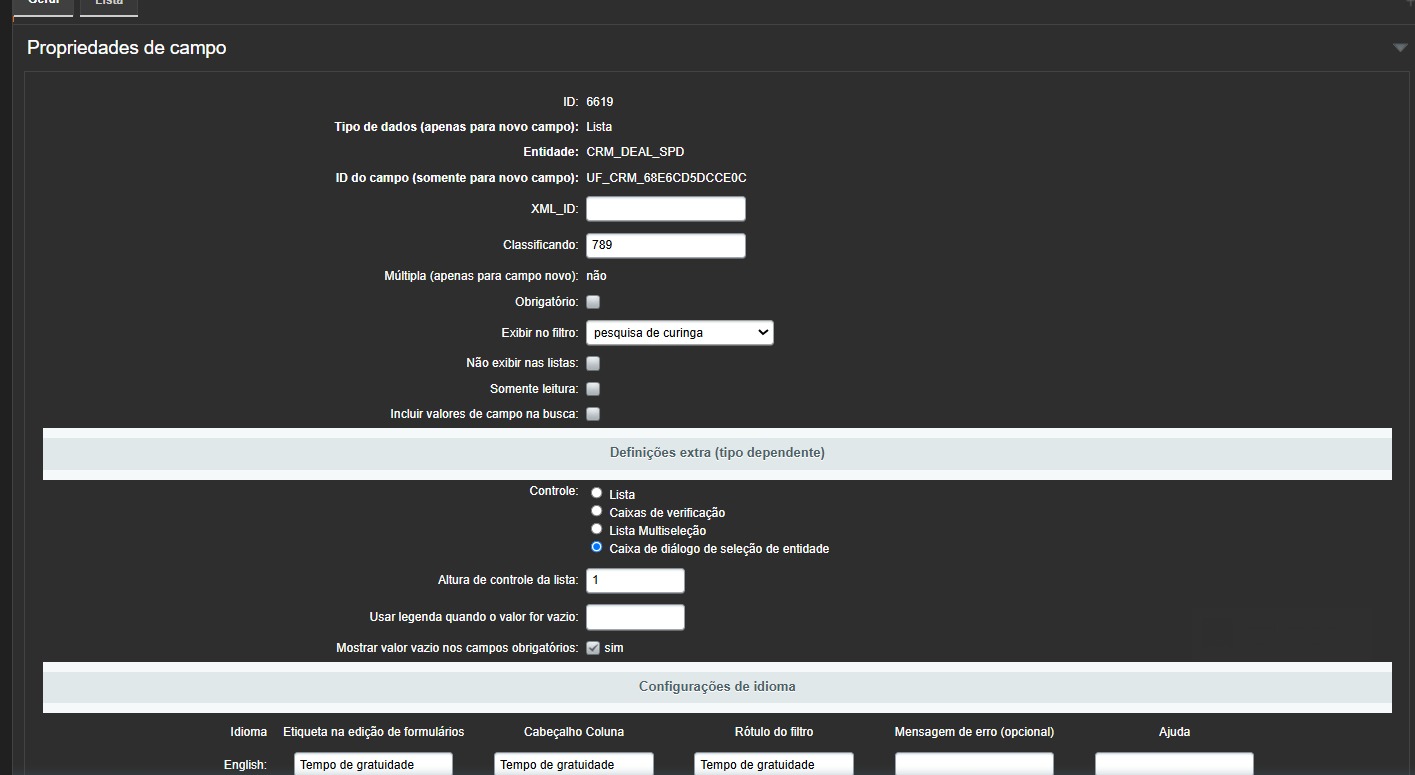Check Não exibir nas listas
Viewport: 1415px width, 775px height.
click(x=593, y=364)
